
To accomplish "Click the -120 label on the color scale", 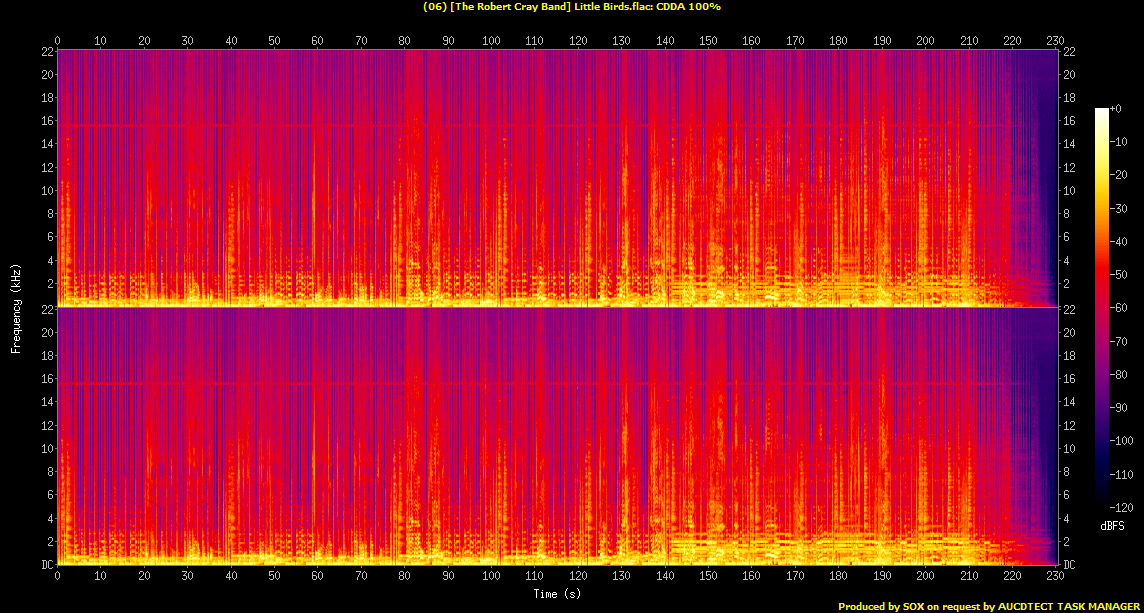I will pos(1121,507).
